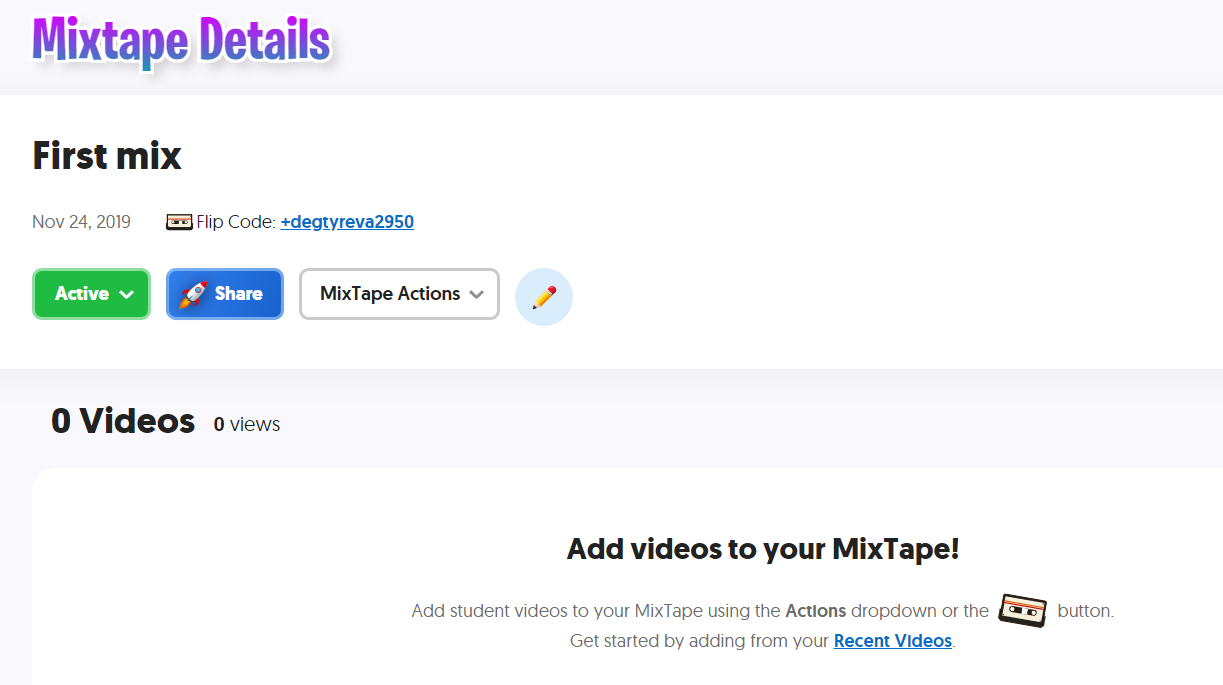The width and height of the screenshot is (1223, 685).
Task: Click the rocket Share button
Action: point(225,294)
